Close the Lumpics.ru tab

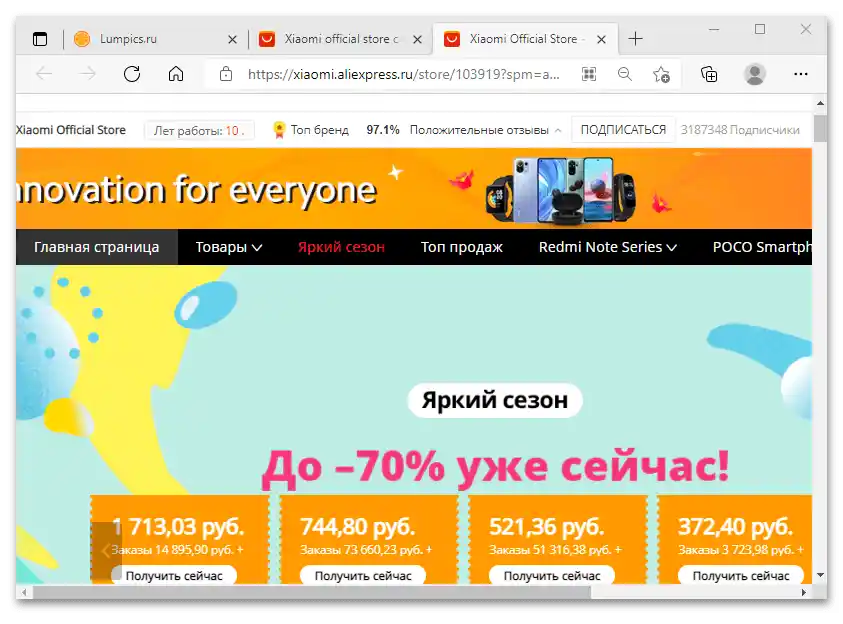click(232, 39)
